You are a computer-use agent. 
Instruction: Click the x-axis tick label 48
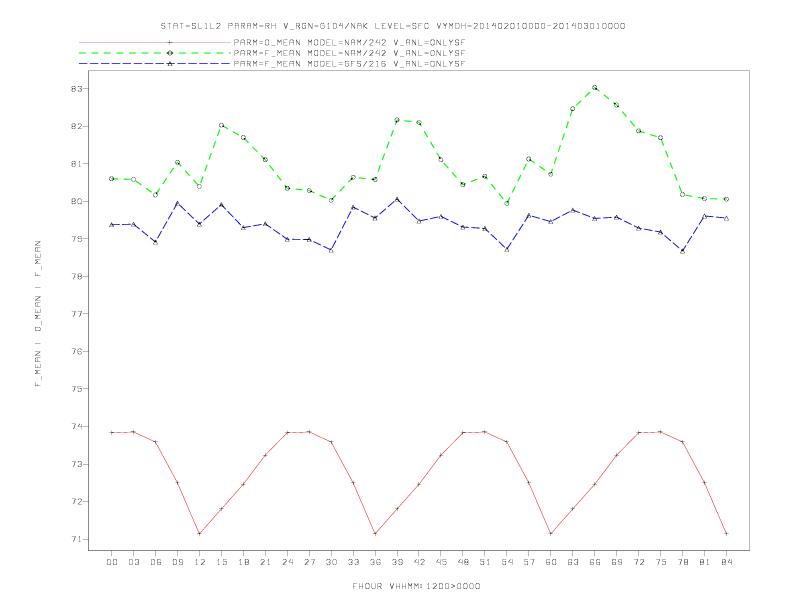(x=463, y=562)
